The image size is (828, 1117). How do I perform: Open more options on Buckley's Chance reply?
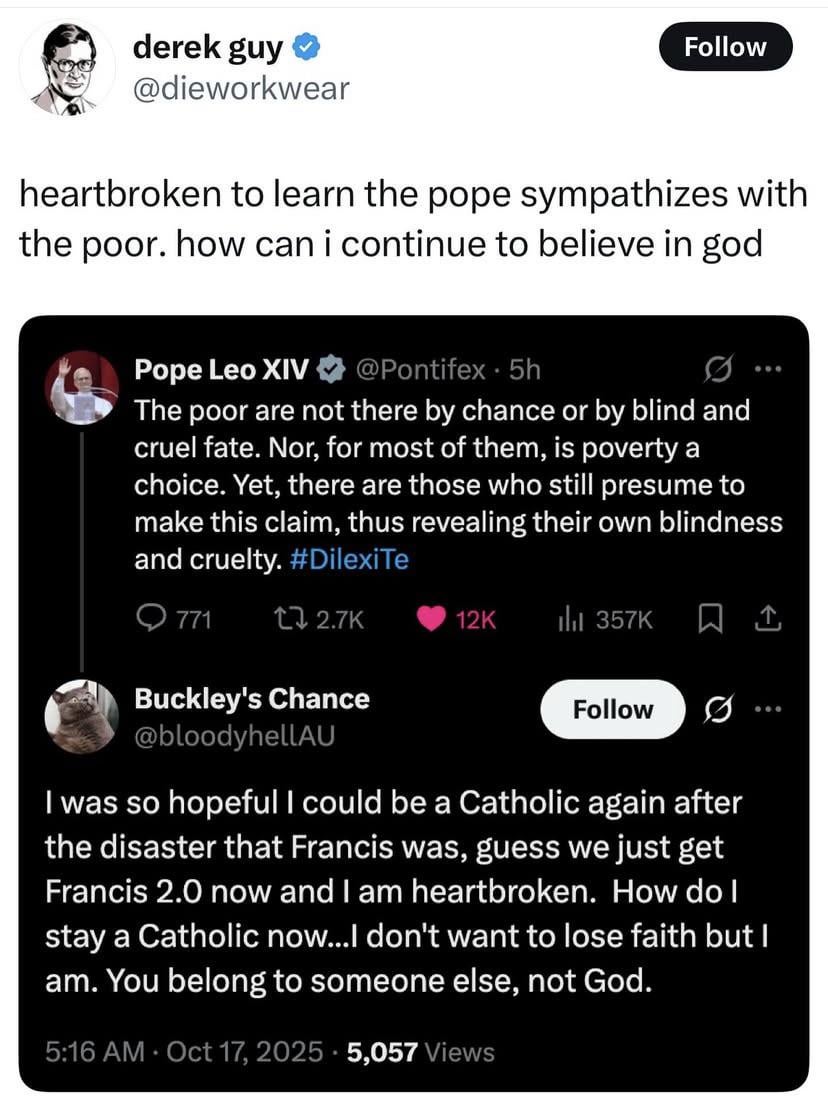767,709
